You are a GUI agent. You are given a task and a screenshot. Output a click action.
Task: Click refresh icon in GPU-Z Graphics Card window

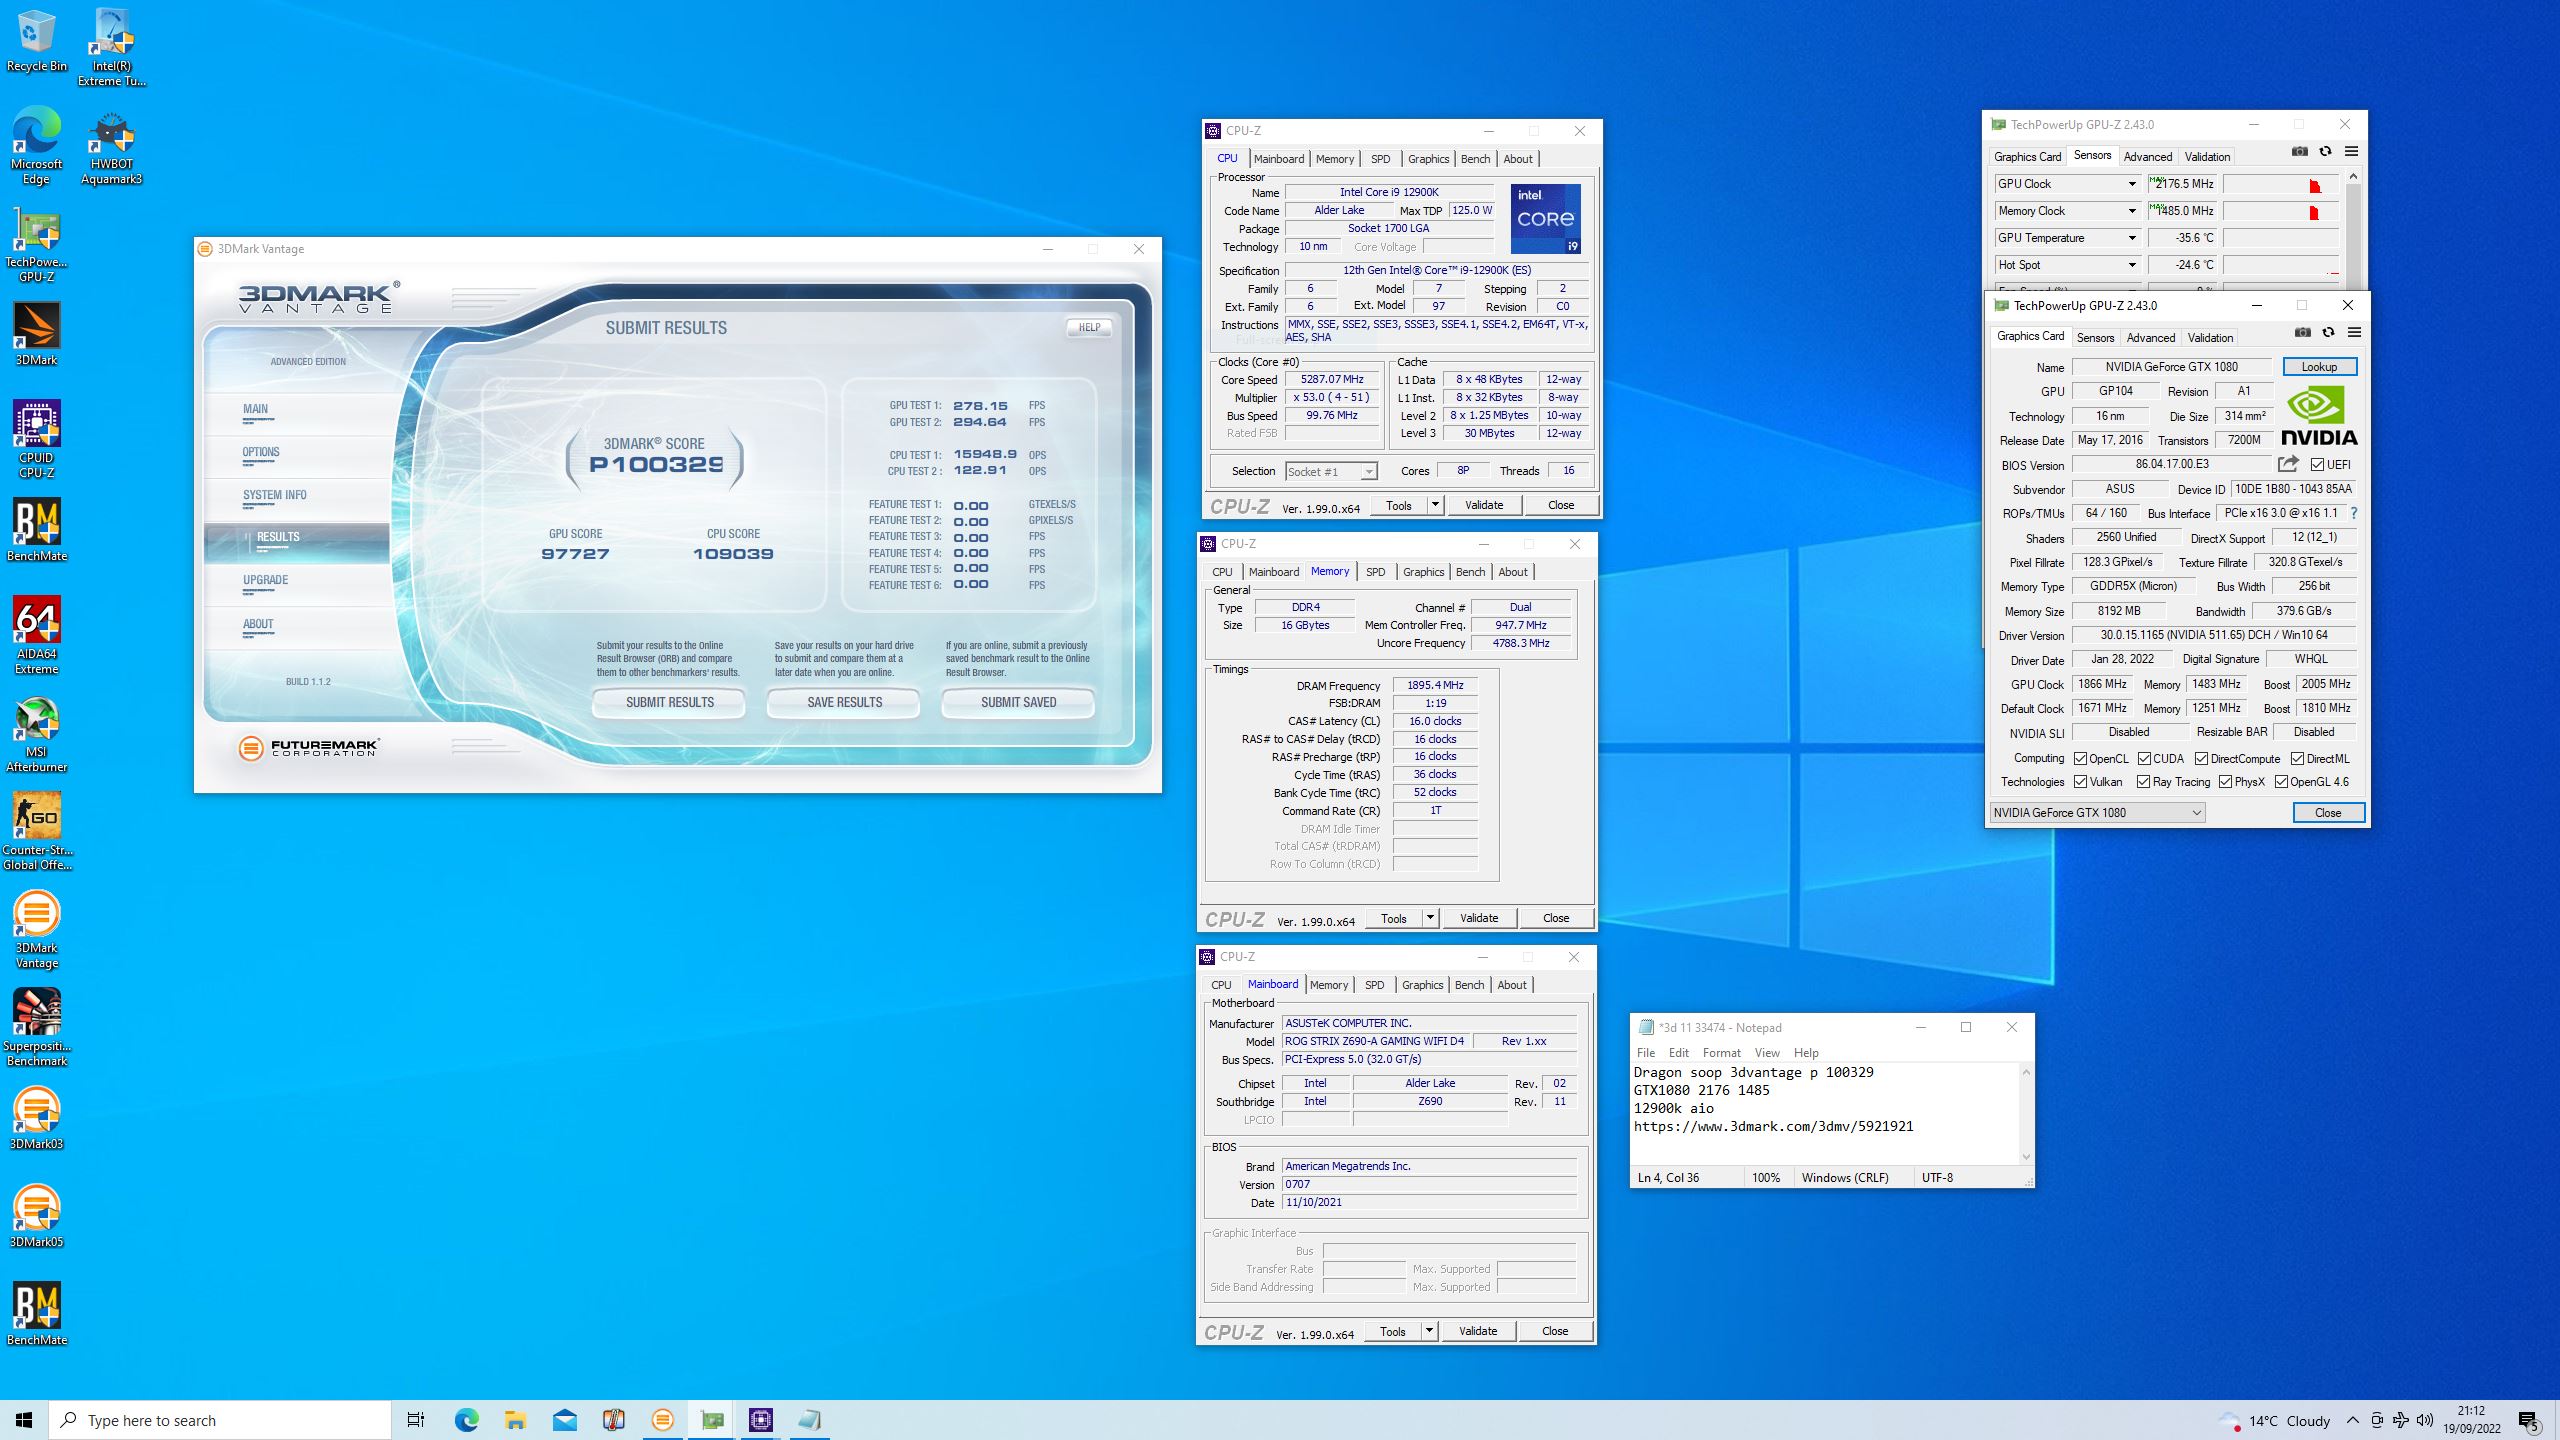point(2329,333)
